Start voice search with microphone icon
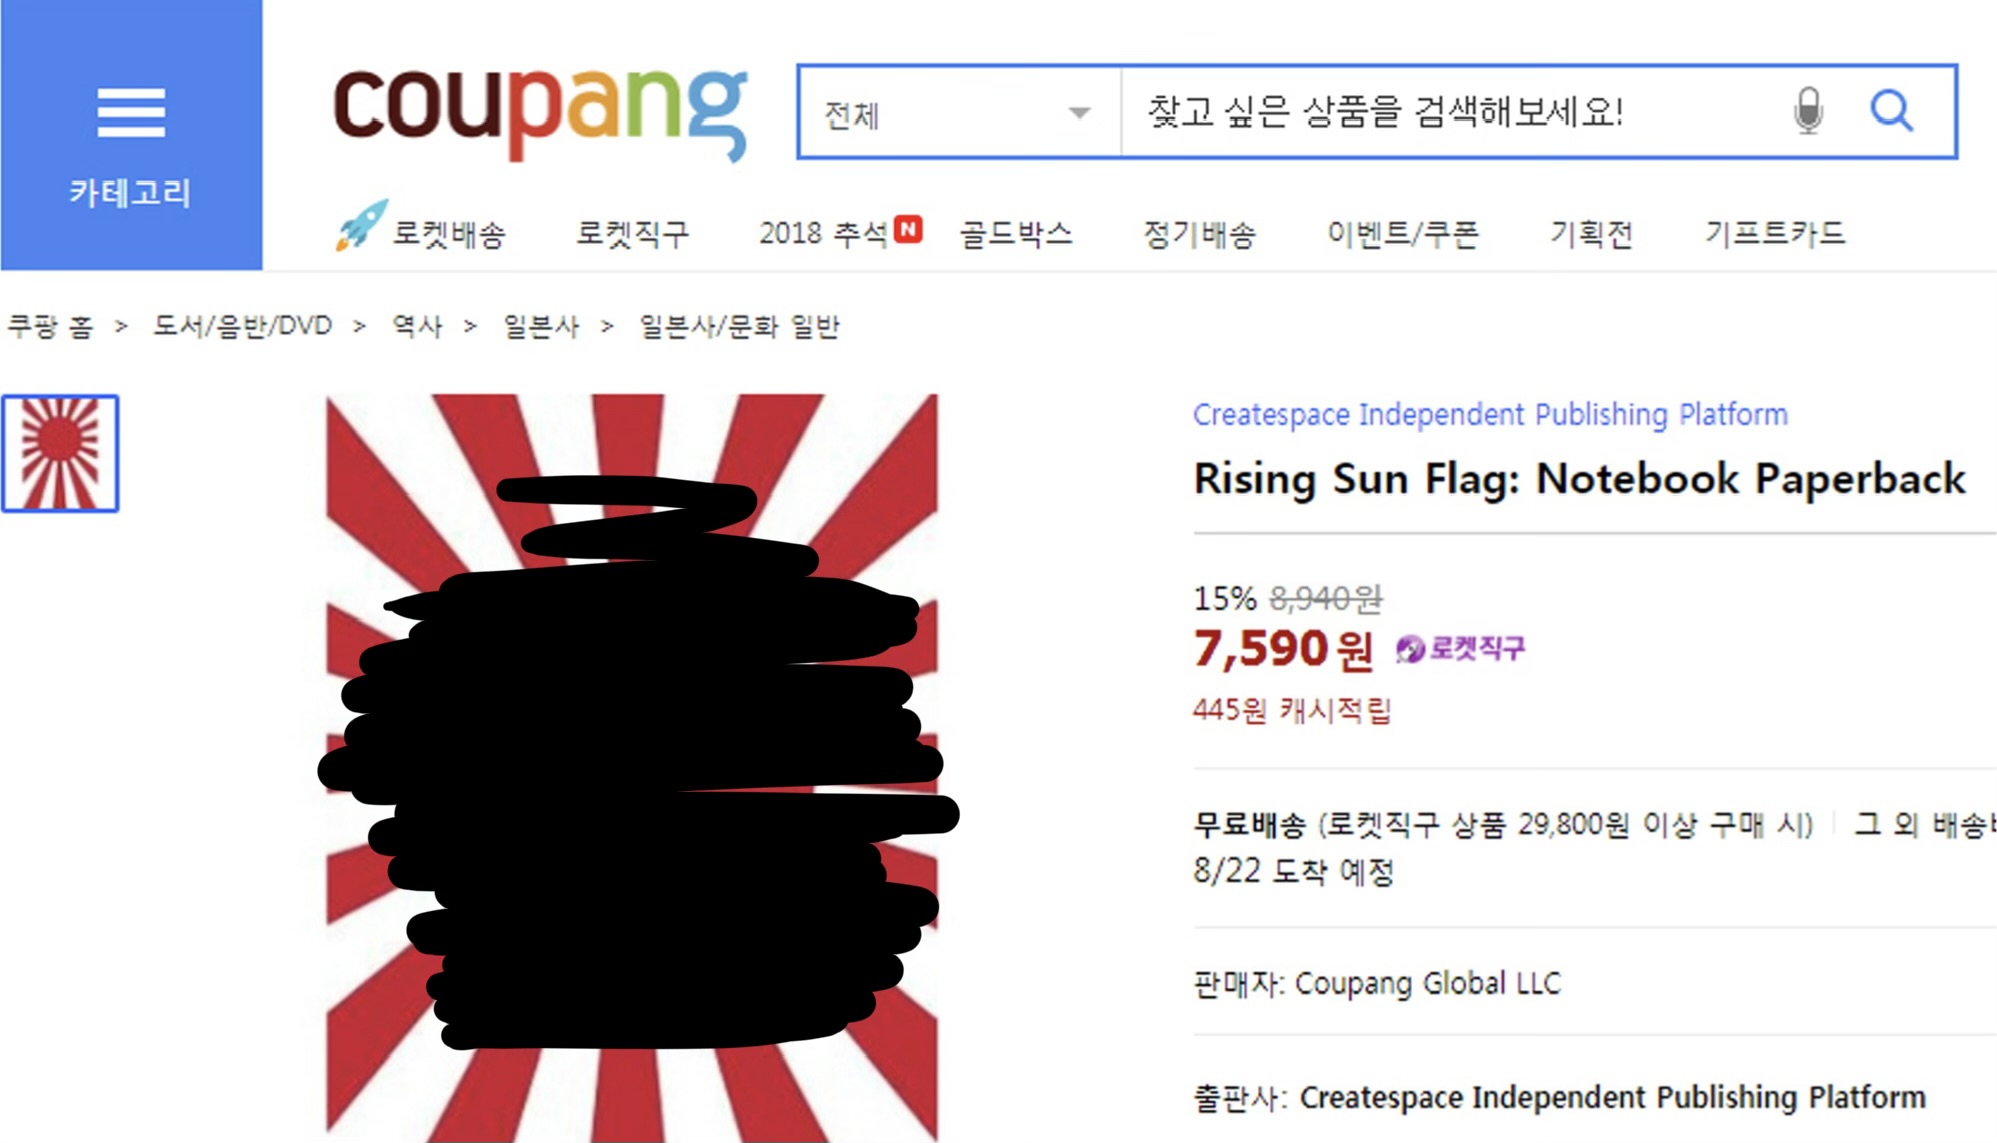Screen dimensions: 1997x1143 tap(1808, 111)
